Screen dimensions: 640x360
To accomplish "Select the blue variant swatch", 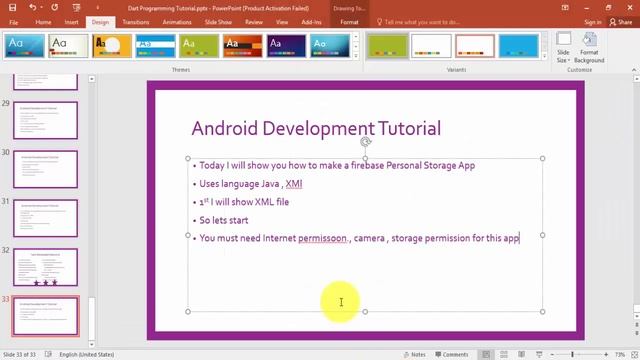I will (x=519, y=46).
